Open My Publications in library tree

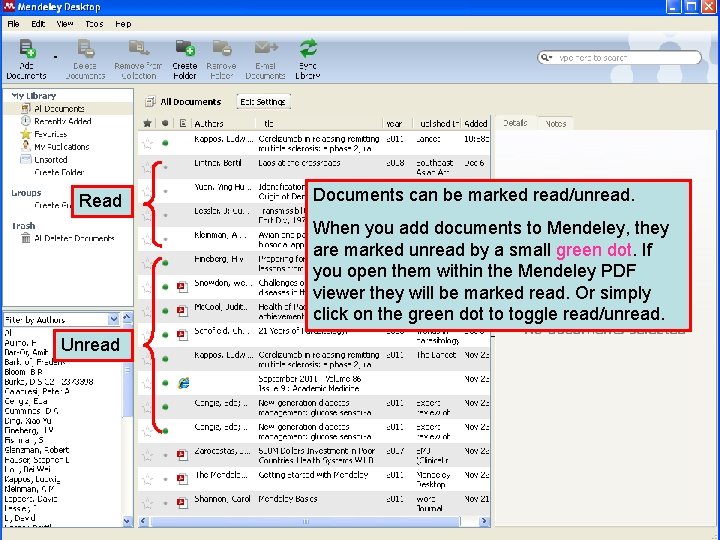click(x=62, y=147)
